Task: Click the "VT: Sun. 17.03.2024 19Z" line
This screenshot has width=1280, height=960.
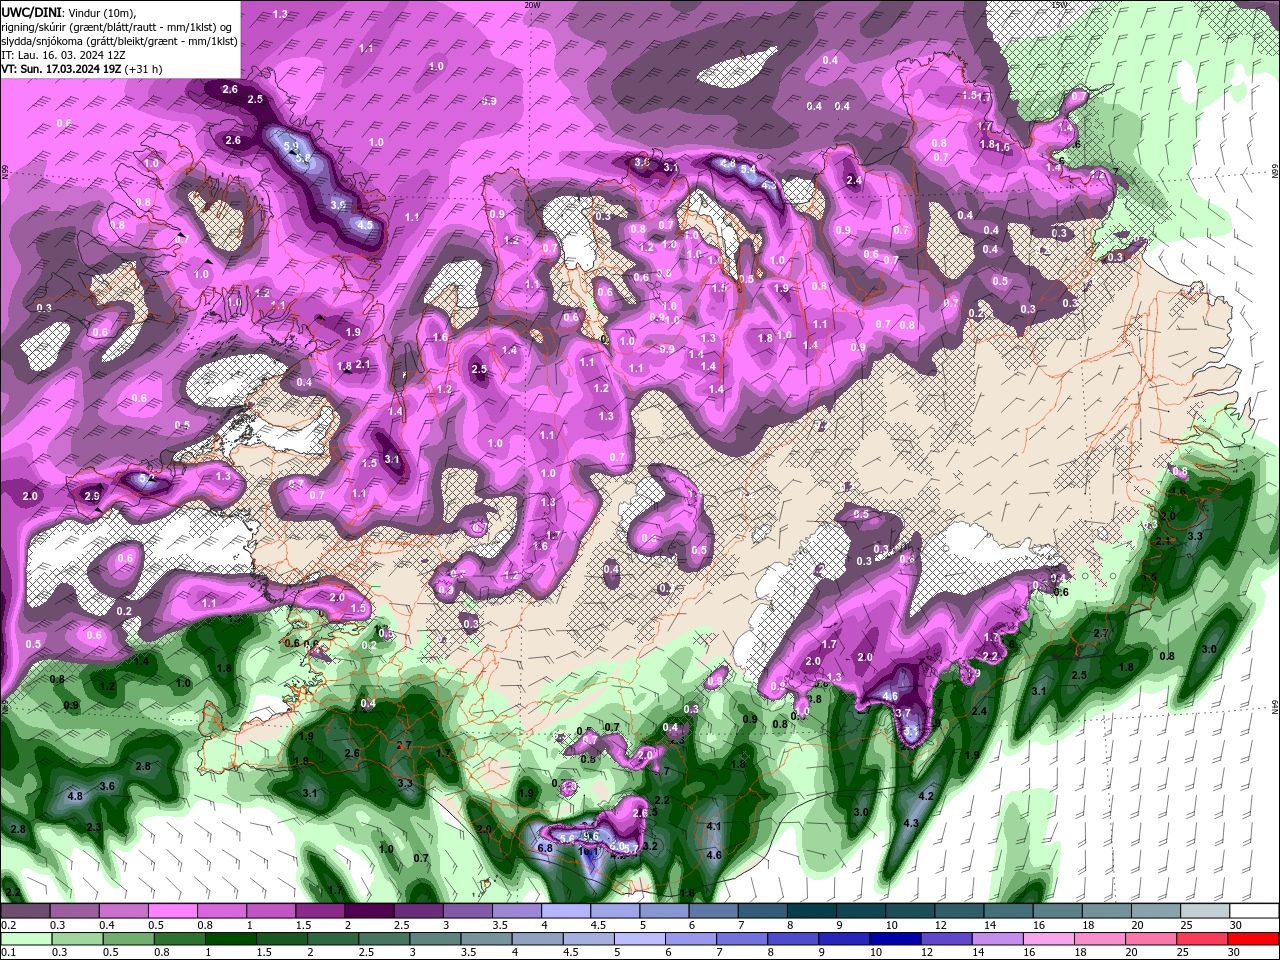Action: [x=61, y=69]
